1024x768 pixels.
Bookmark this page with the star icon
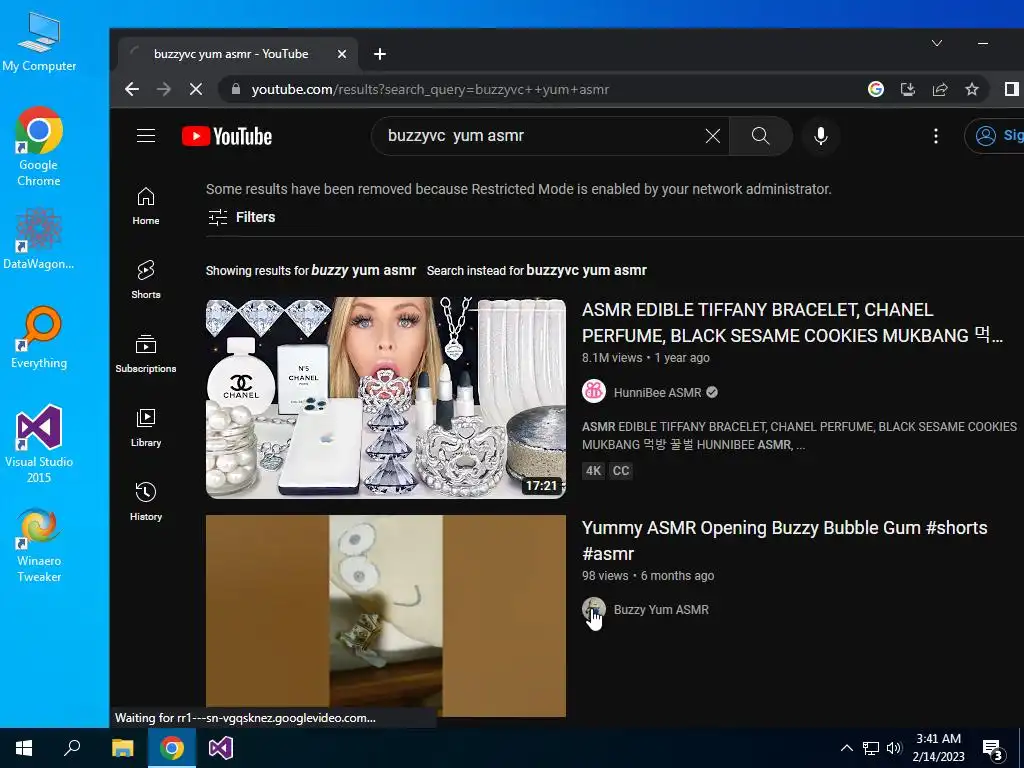pyautogui.click(x=972, y=89)
